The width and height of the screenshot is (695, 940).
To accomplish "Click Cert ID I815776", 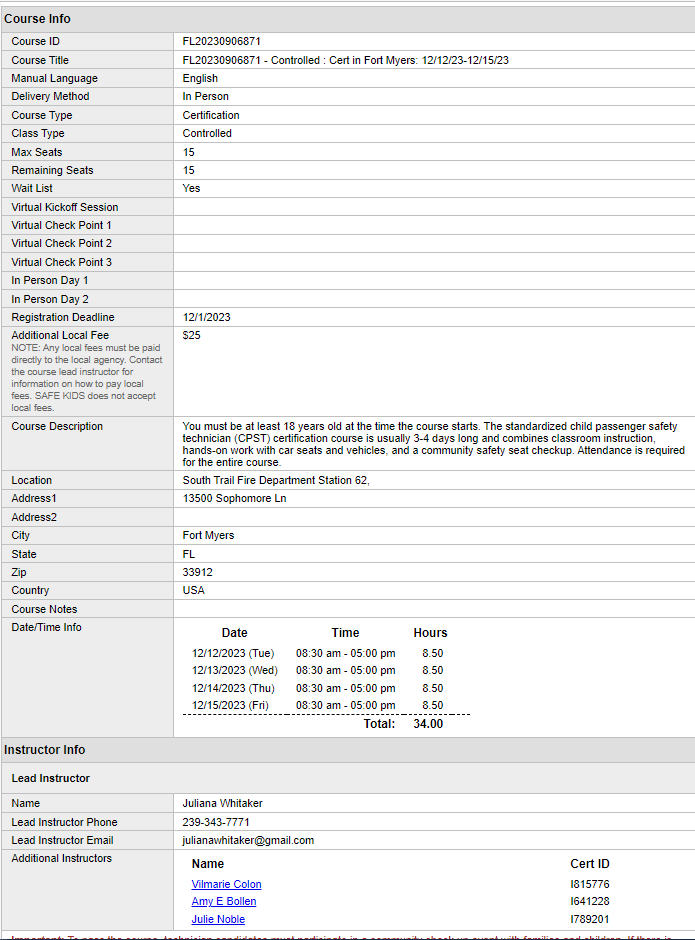I will click(x=589, y=884).
